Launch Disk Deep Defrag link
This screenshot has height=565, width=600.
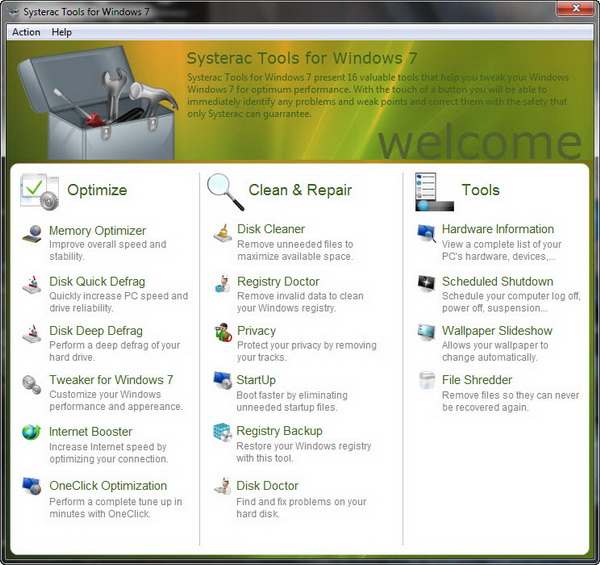96,331
